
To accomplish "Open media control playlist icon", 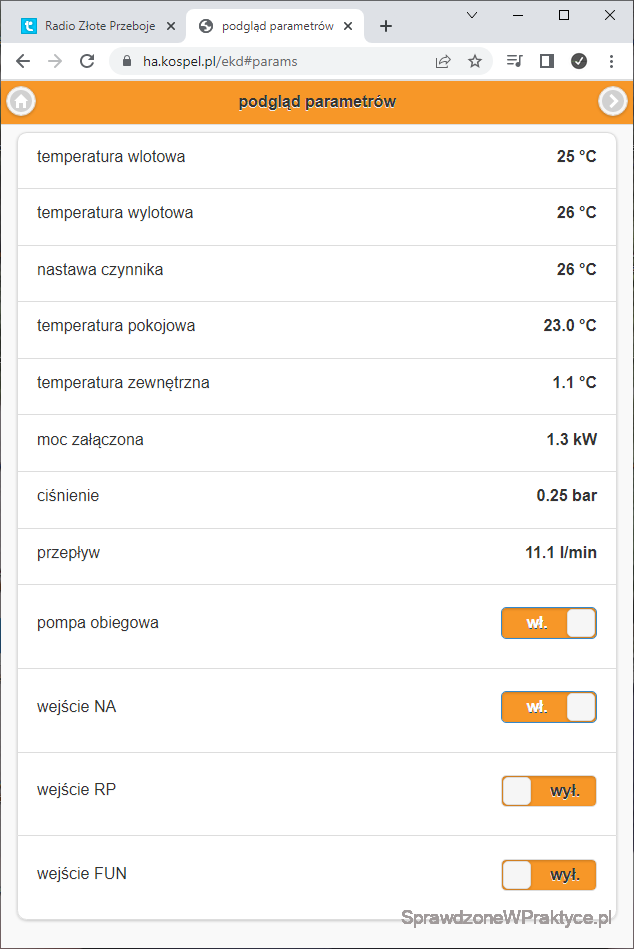I will pyautogui.click(x=514, y=61).
